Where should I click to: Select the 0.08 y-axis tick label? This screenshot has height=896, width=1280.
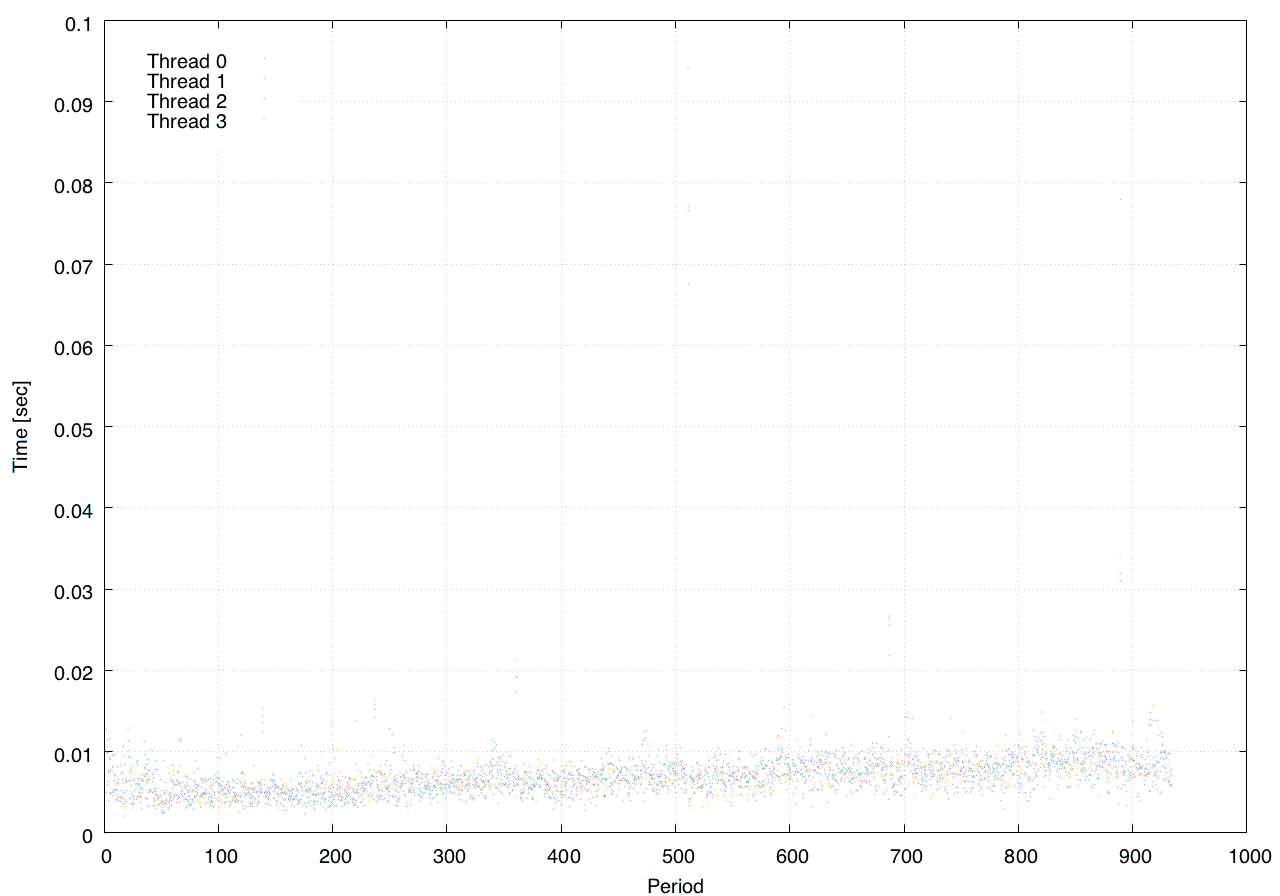(74, 184)
